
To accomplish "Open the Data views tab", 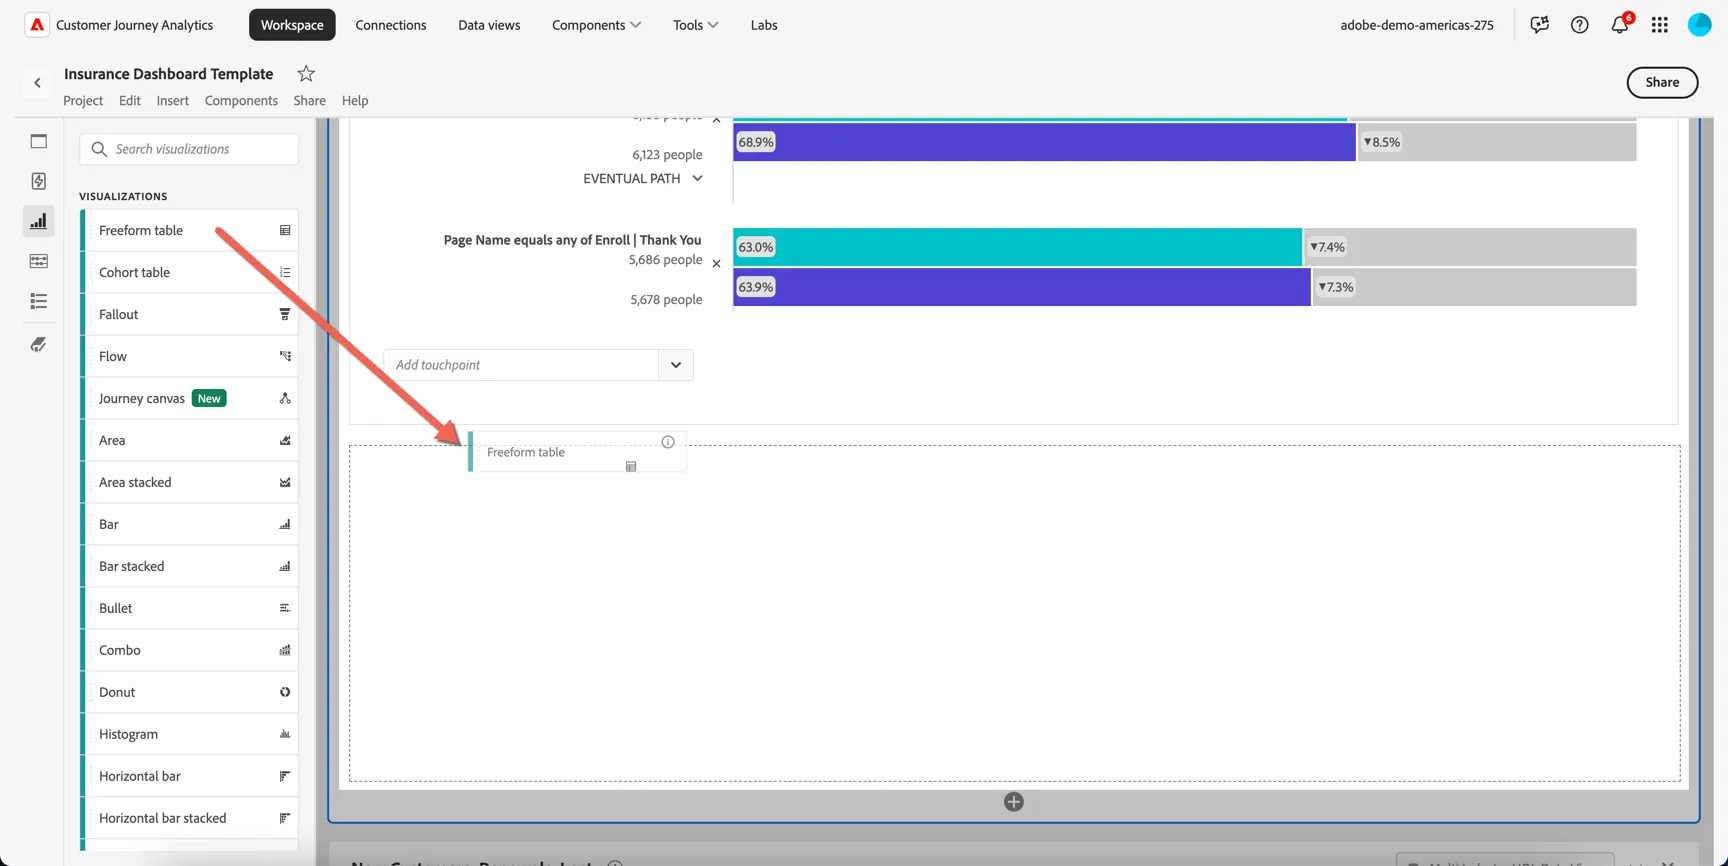I will tap(489, 25).
